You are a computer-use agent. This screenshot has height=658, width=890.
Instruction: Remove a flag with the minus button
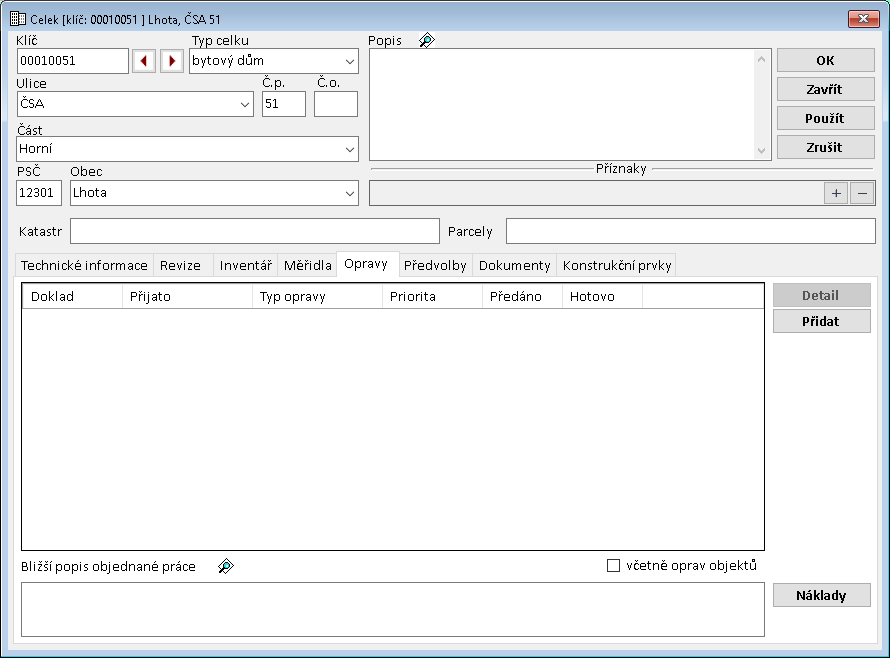[862, 193]
